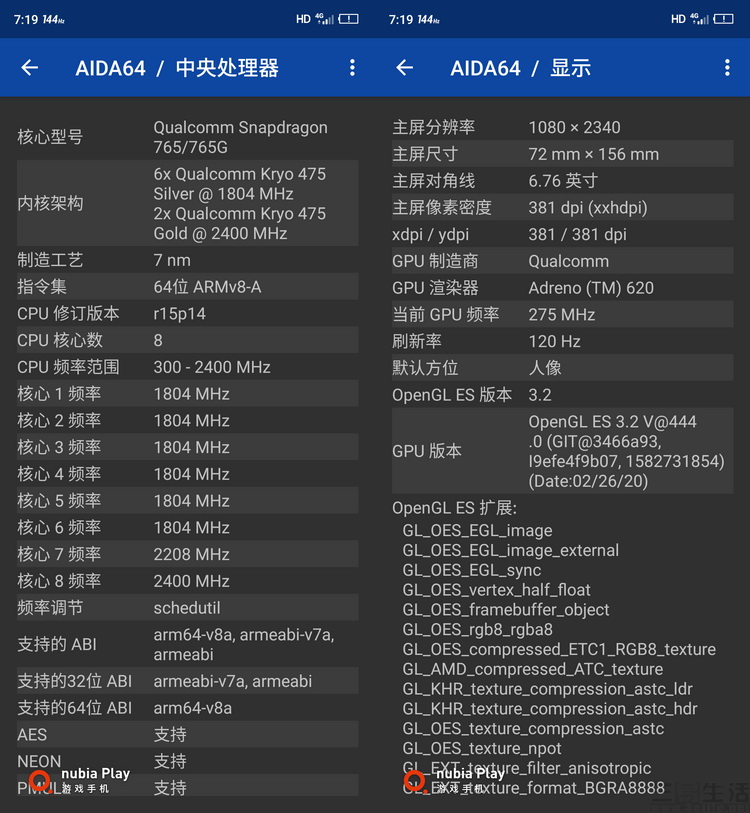The width and height of the screenshot is (750, 813).
Task: Select the CPU 核心数 row
Action: pos(188,340)
